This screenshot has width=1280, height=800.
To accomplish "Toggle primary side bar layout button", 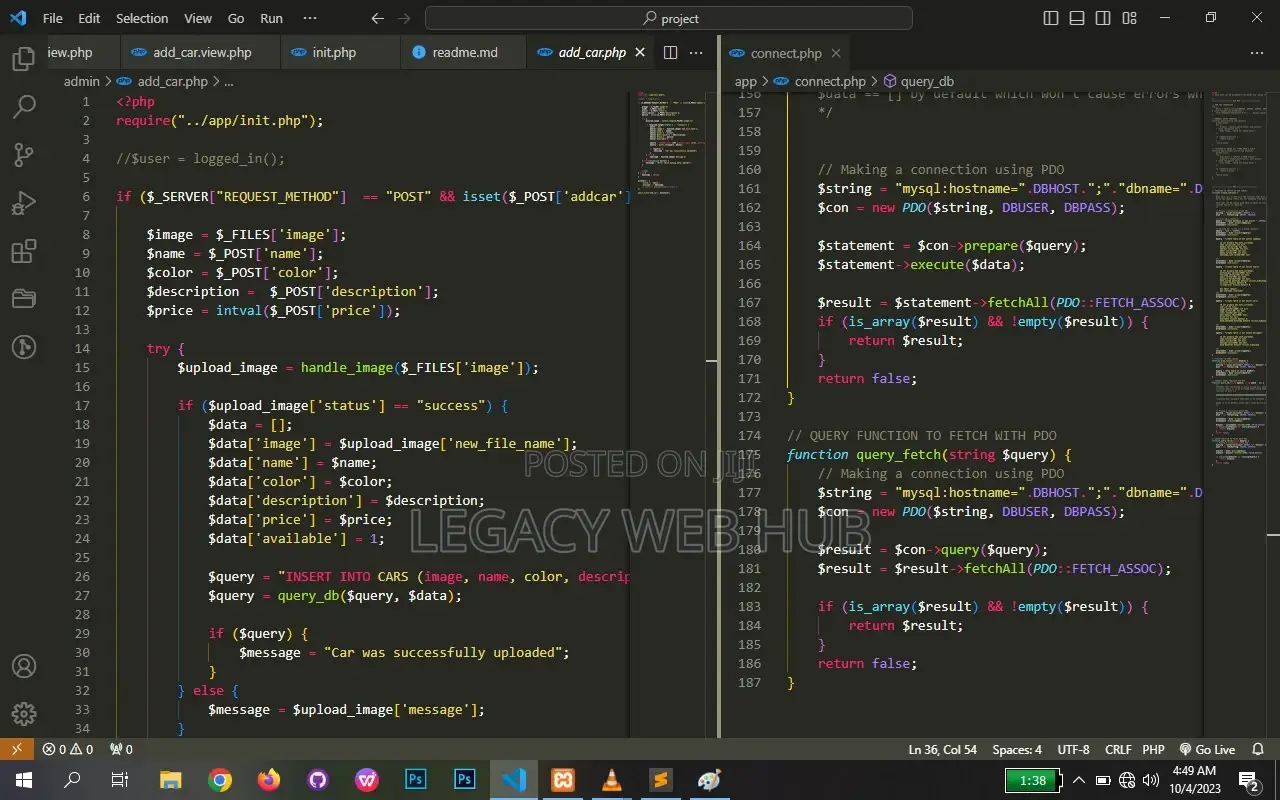I will click(x=1051, y=18).
